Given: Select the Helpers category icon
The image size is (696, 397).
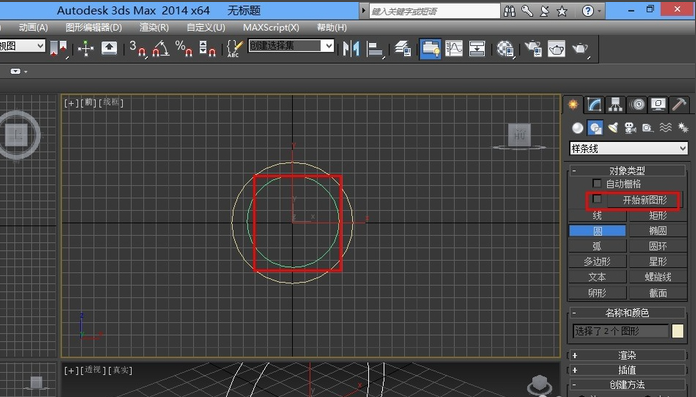Looking at the screenshot, I should point(648,128).
